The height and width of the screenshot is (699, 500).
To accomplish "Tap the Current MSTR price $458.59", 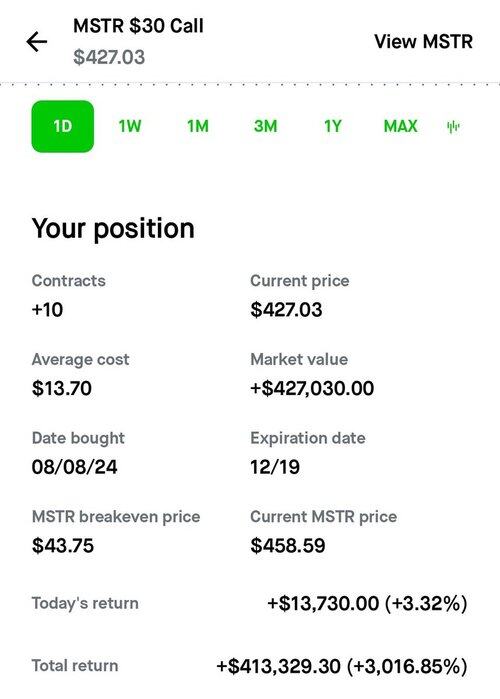I will (288, 546).
